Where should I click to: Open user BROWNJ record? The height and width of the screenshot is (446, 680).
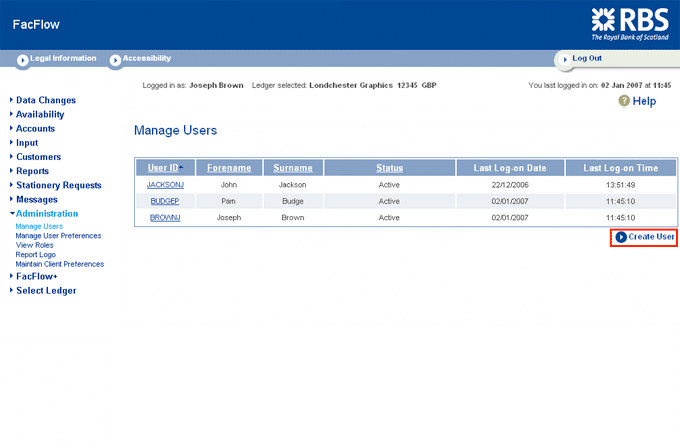(x=164, y=217)
